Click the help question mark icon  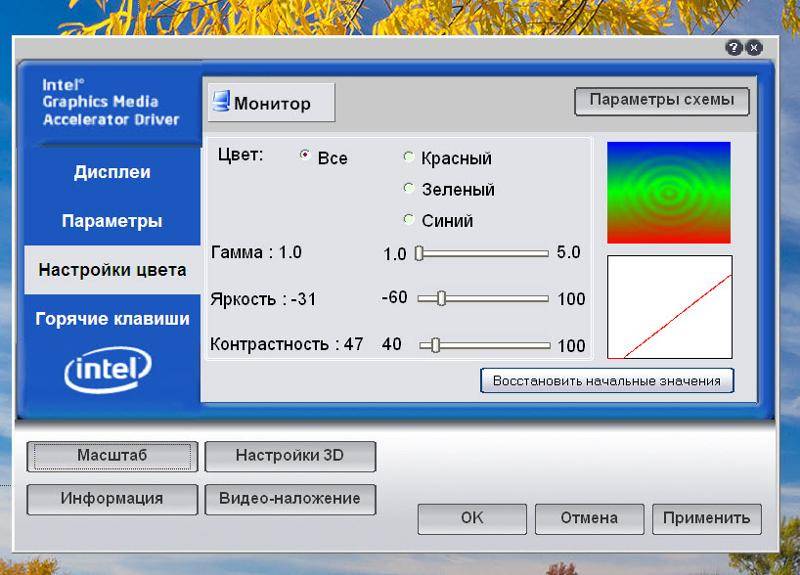734,48
